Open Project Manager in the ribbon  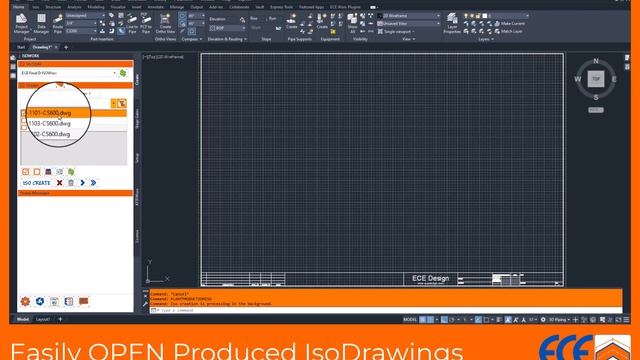pos(21,24)
